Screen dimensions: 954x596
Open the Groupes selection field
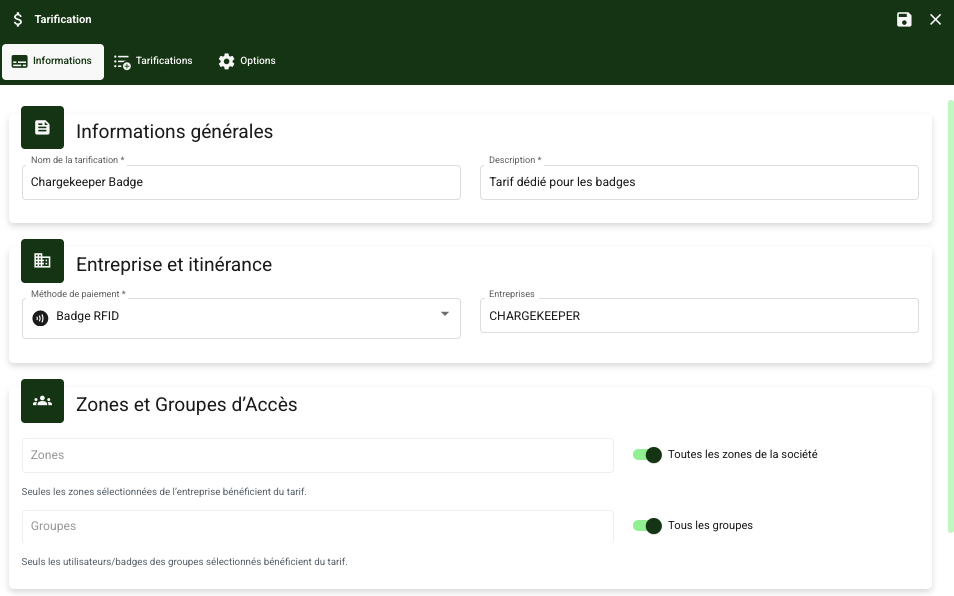(317, 526)
